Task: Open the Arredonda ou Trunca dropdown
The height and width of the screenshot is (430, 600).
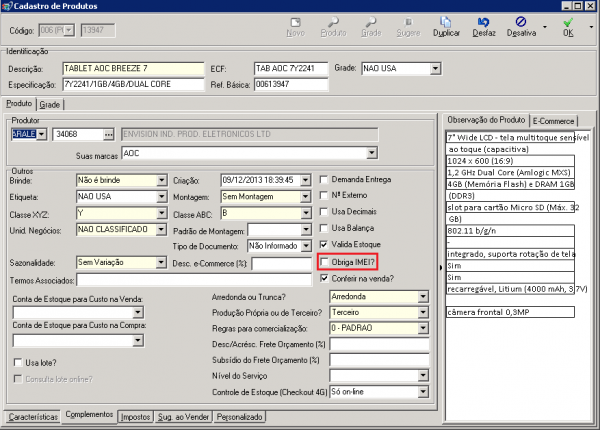Action: (423, 297)
